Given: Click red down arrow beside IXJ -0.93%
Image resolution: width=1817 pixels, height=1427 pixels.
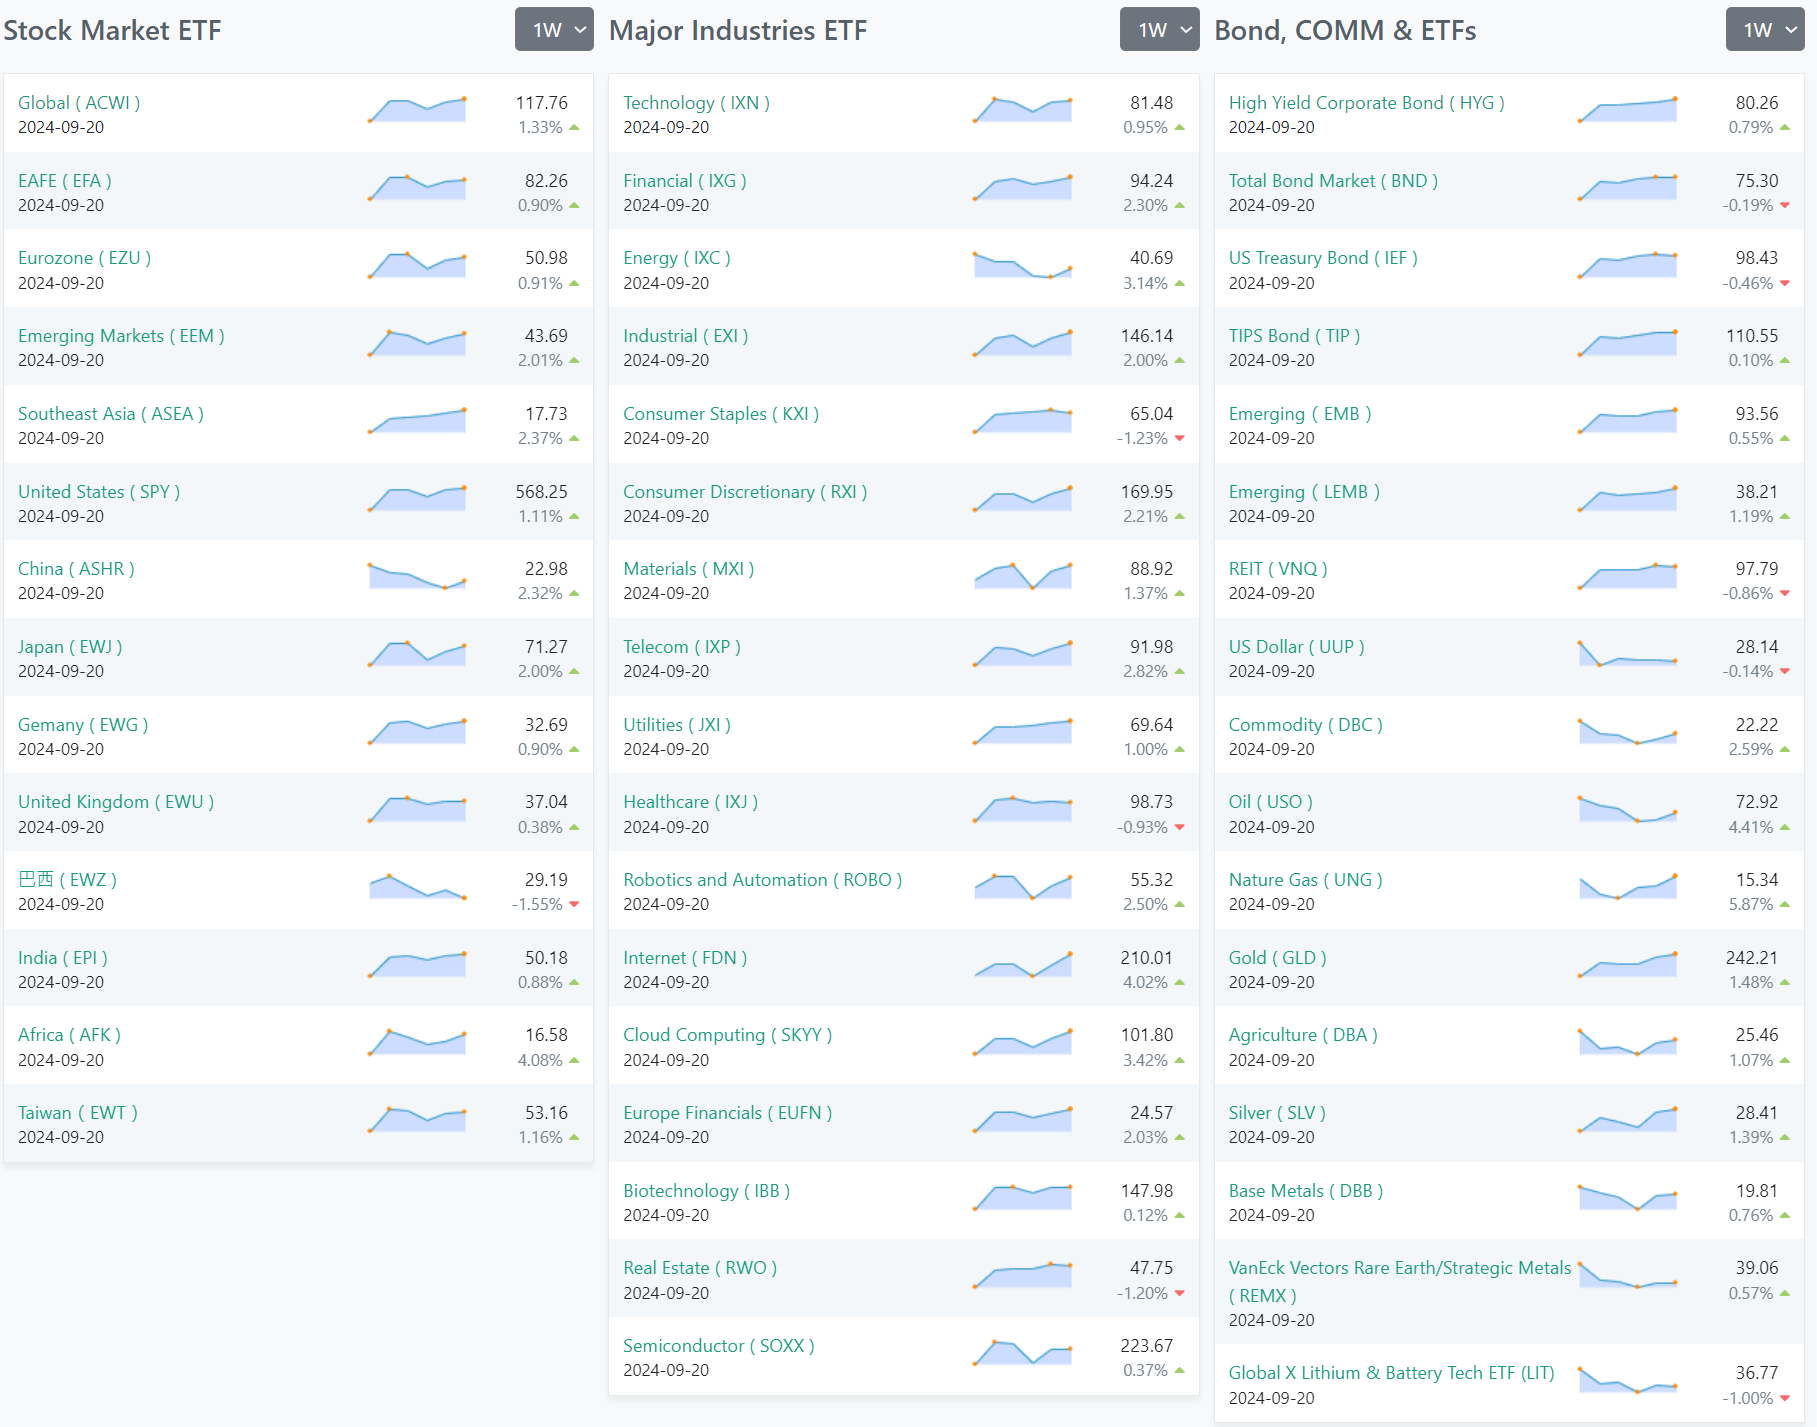Looking at the screenshot, I should [1179, 827].
